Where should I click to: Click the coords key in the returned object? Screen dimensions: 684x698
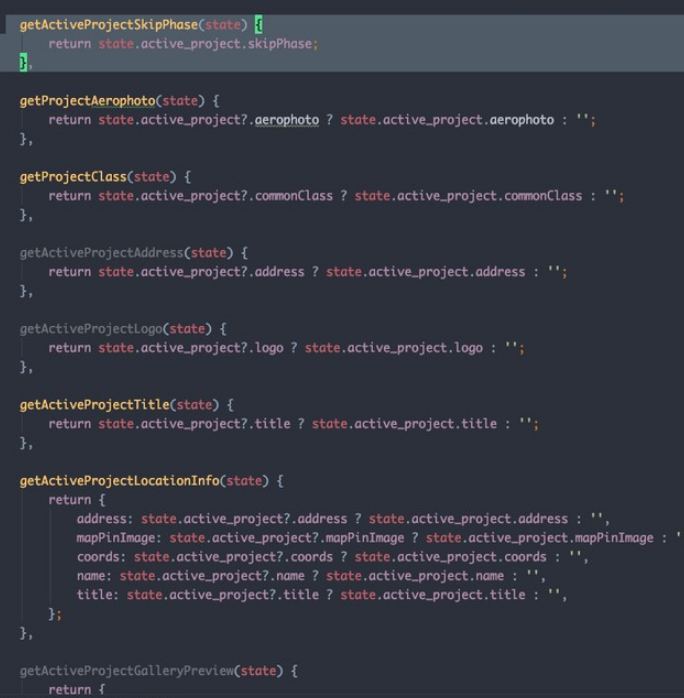click(x=98, y=557)
